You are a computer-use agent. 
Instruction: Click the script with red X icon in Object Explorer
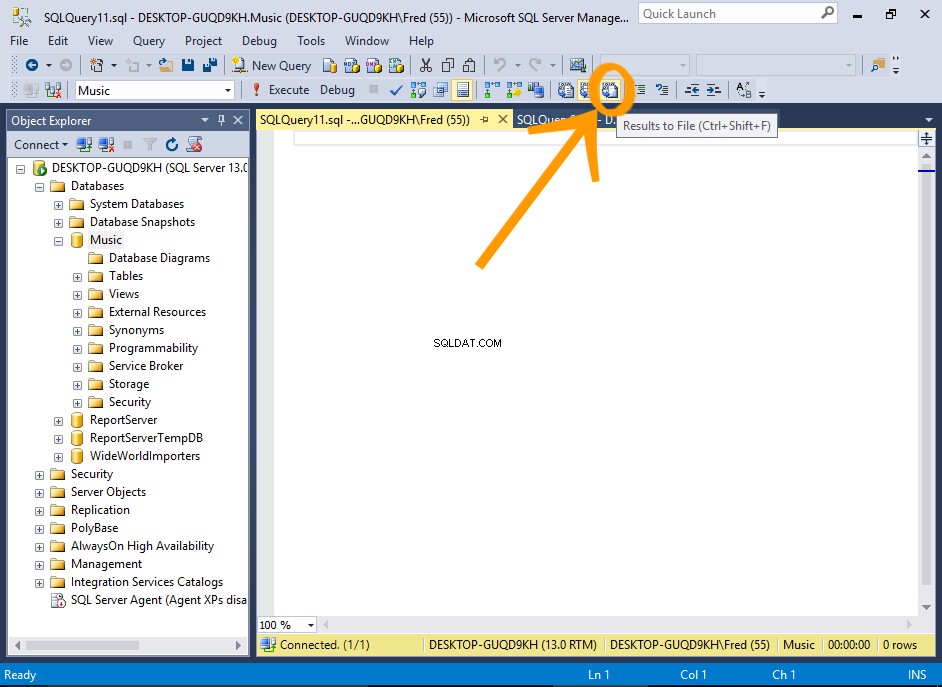(x=194, y=144)
